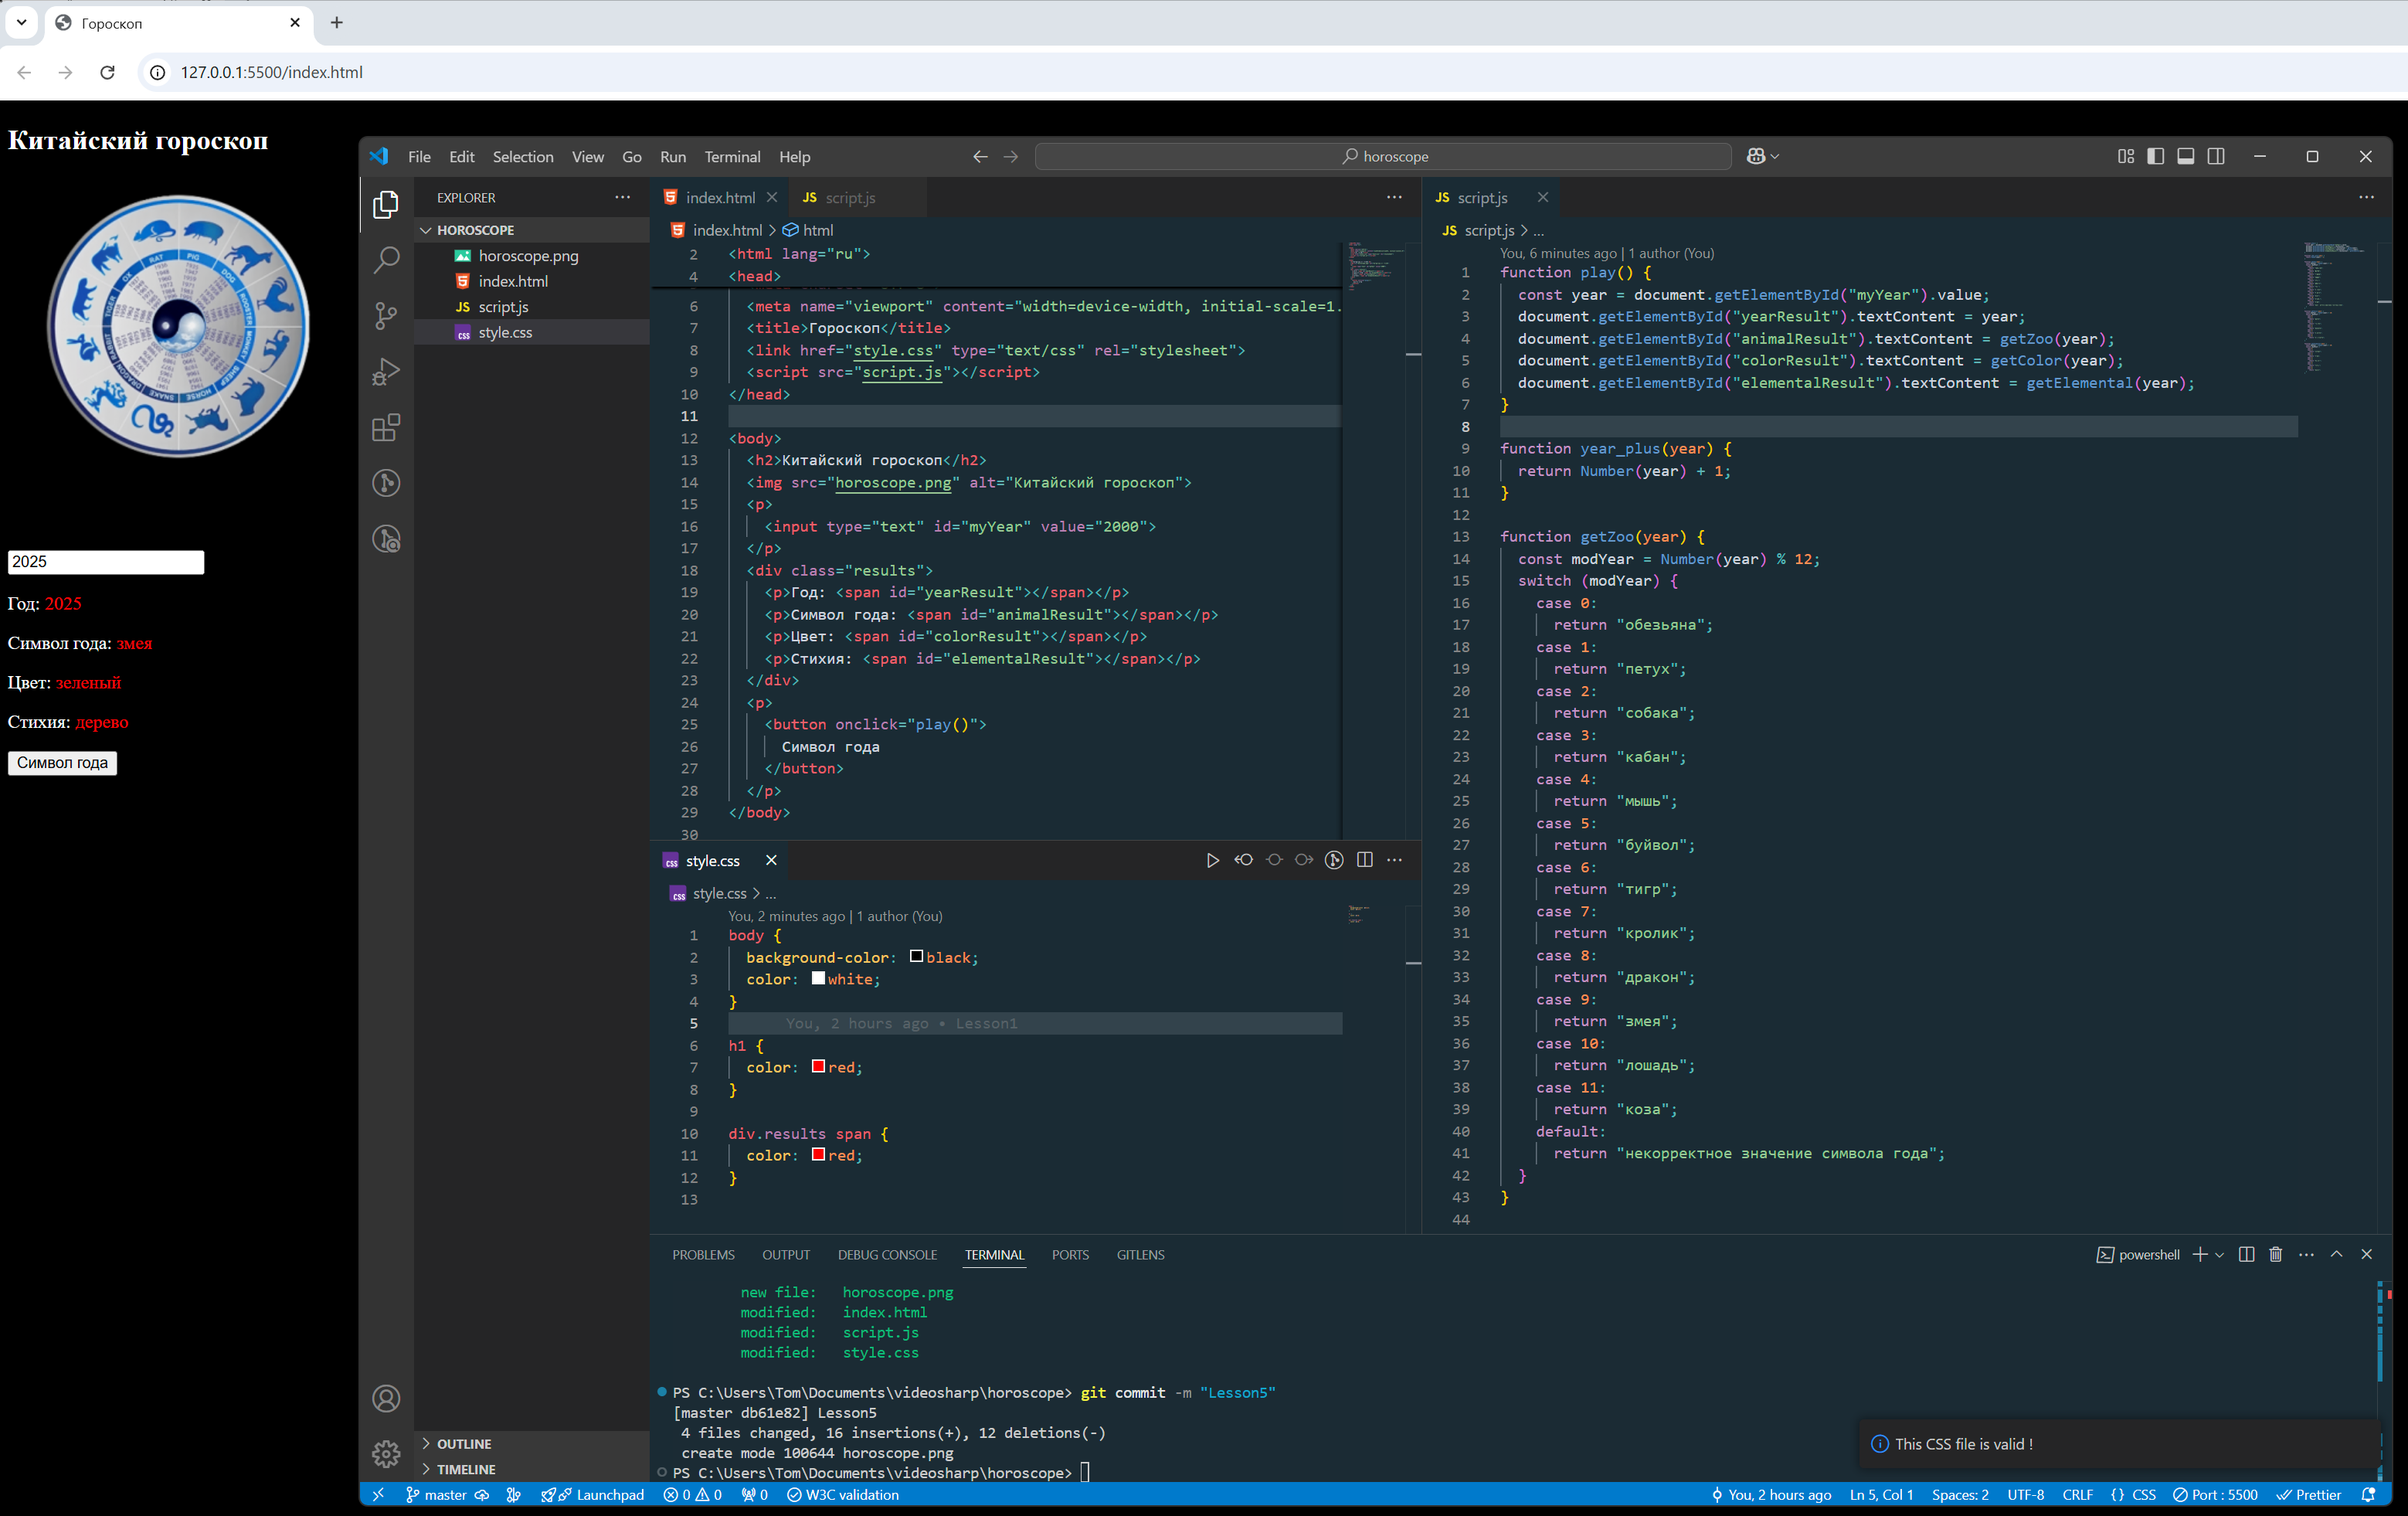Click the horoscope search command center
The image size is (2408, 1516).
click(x=1383, y=157)
